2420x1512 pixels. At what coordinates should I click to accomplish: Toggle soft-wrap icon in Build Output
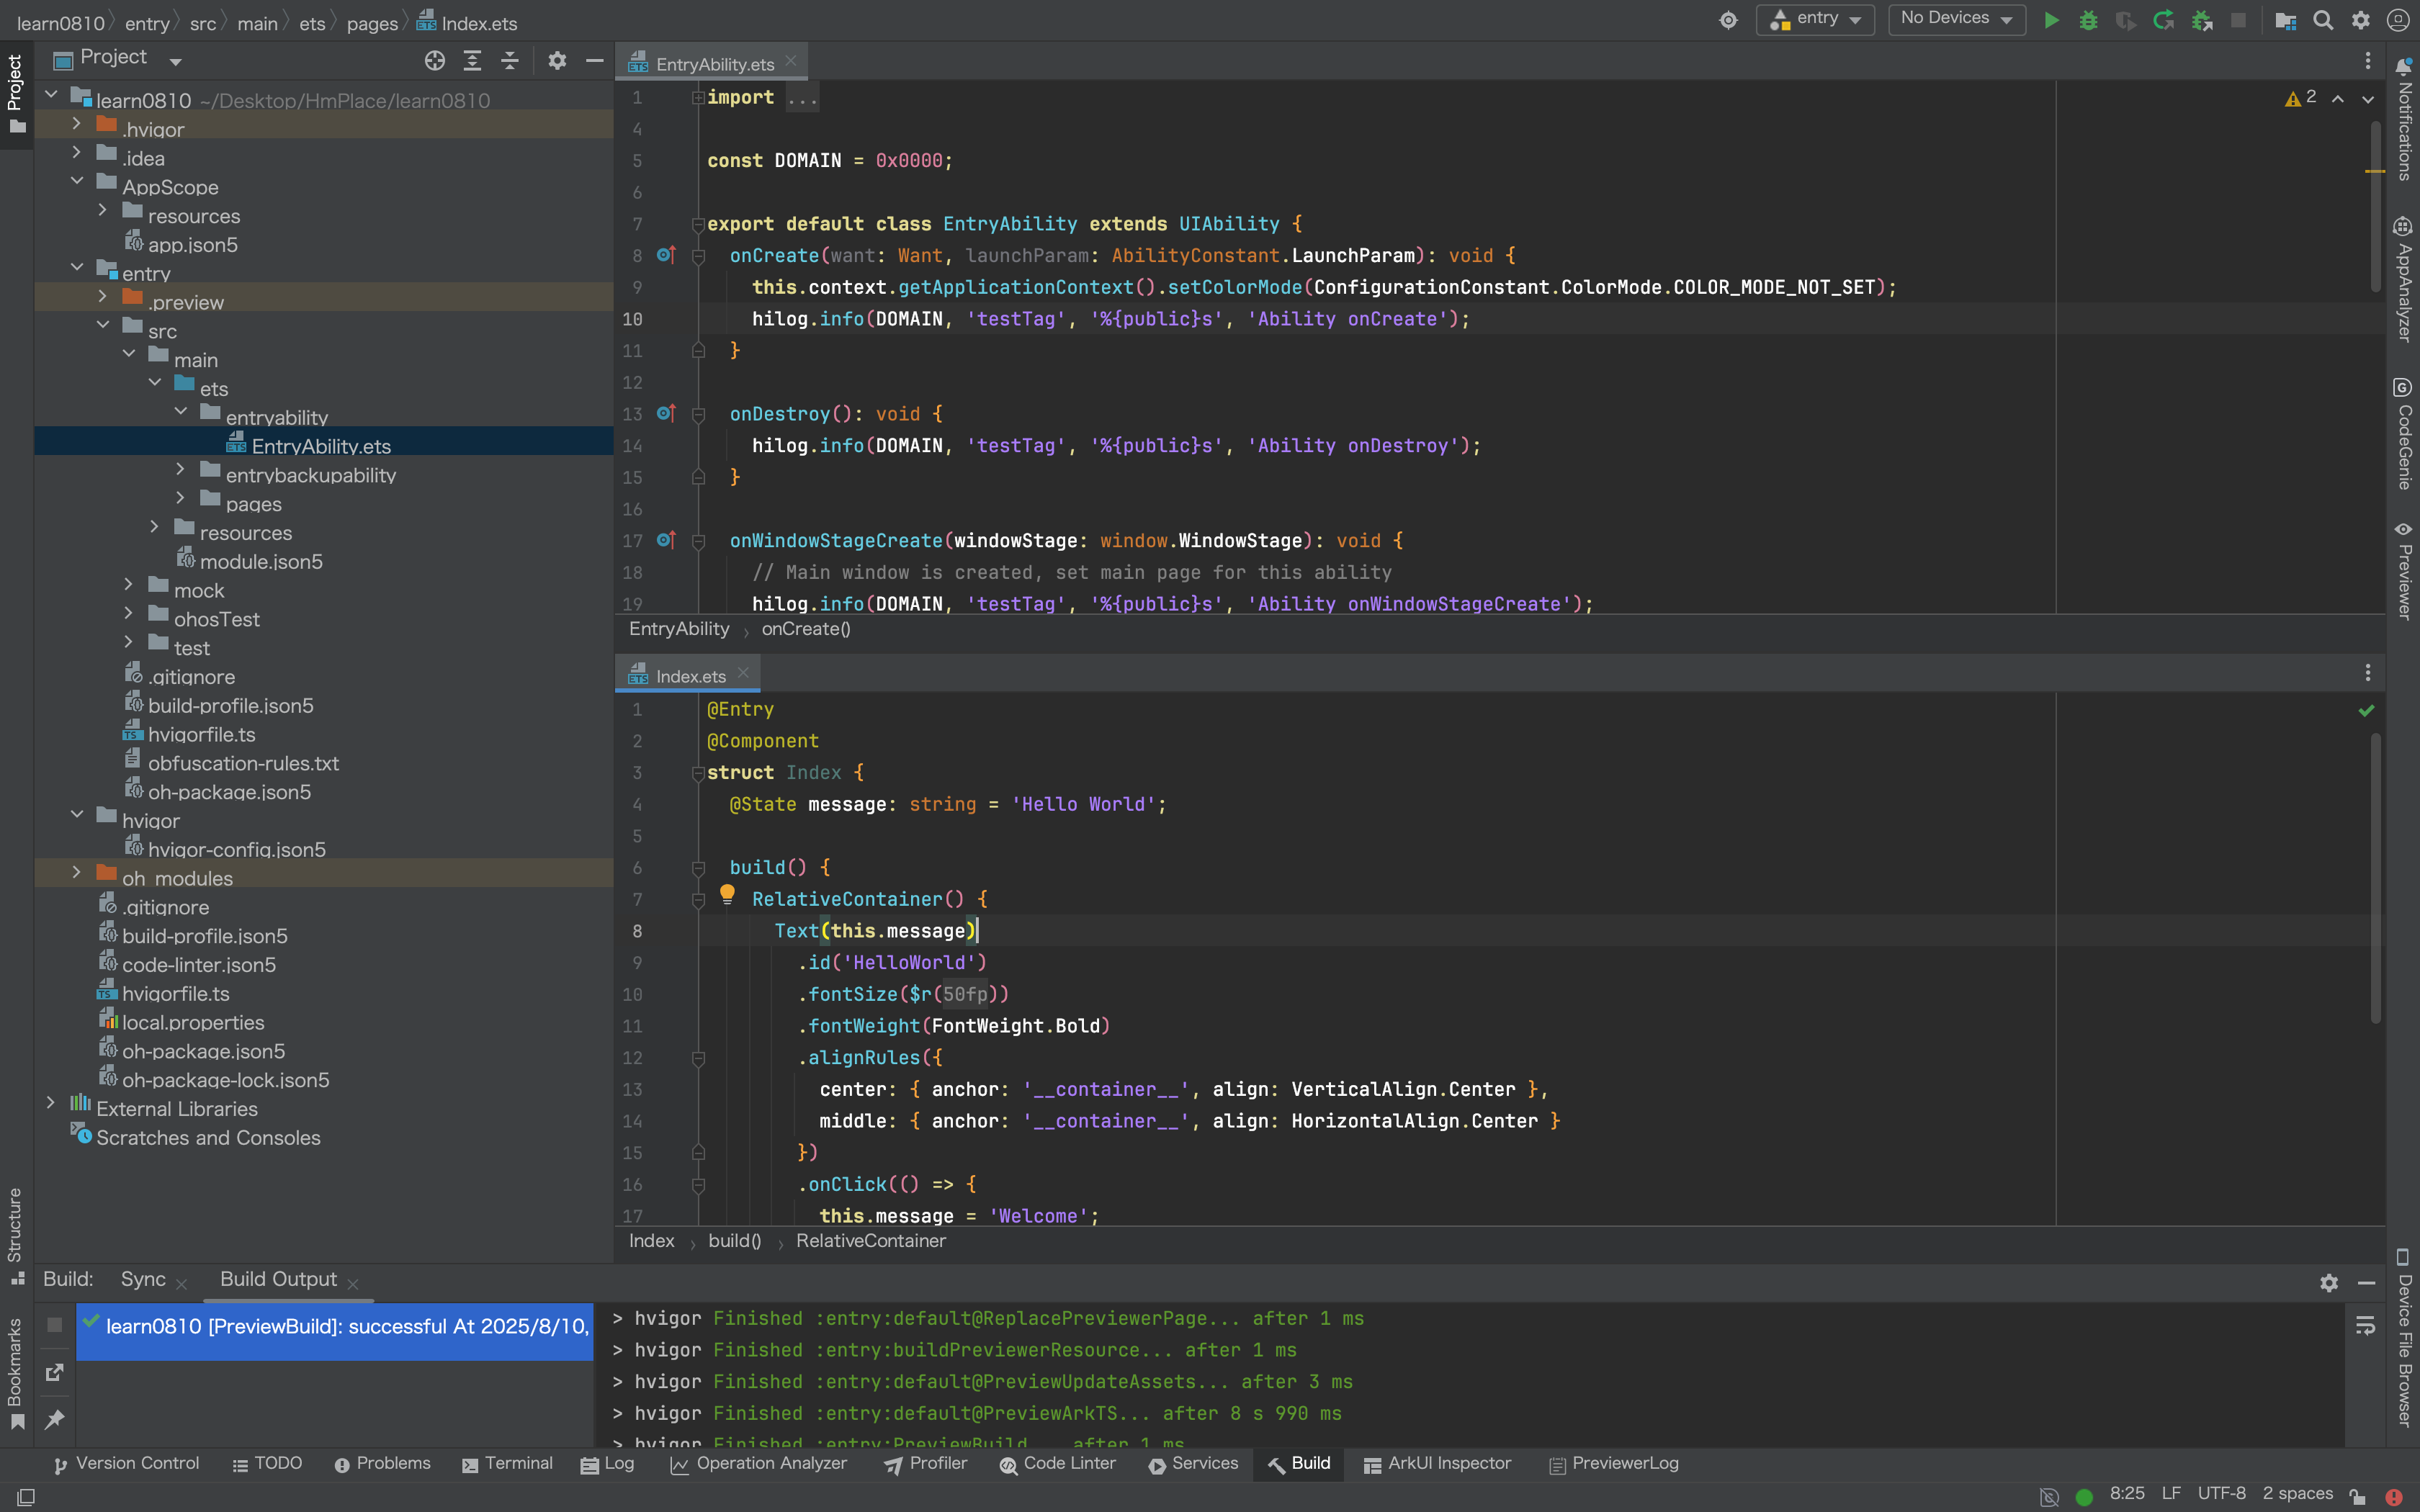point(2365,1325)
